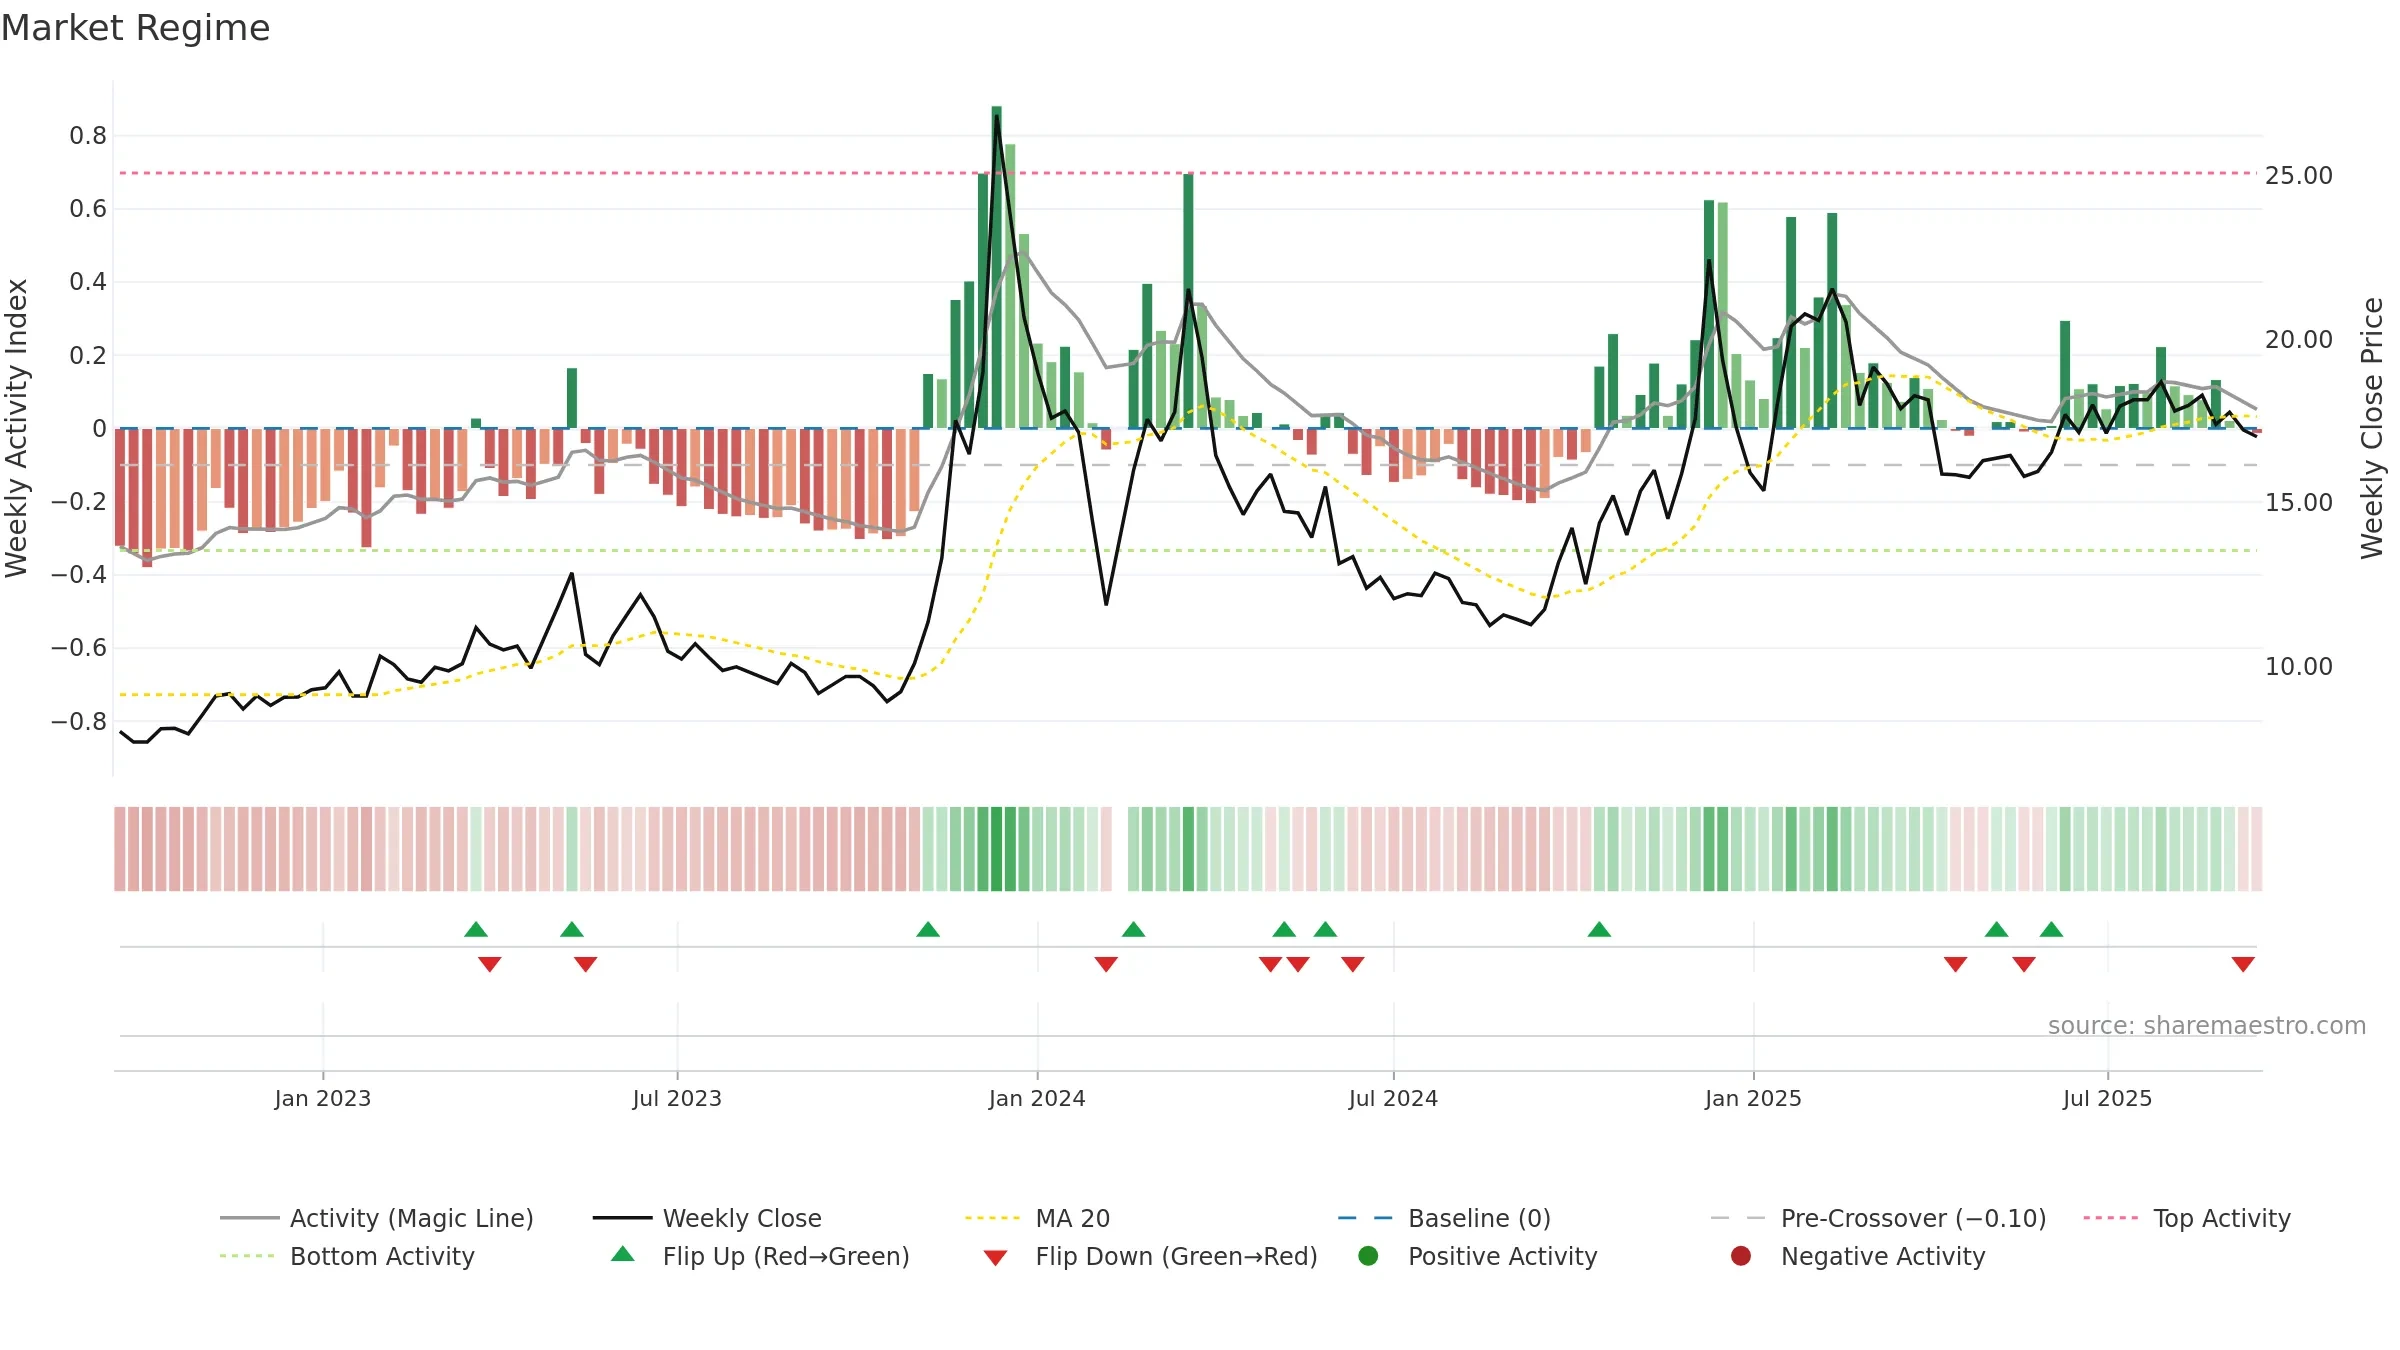Click the Market Regime chart title
Viewport: 2400px width, 1350px height.
coord(135,28)
